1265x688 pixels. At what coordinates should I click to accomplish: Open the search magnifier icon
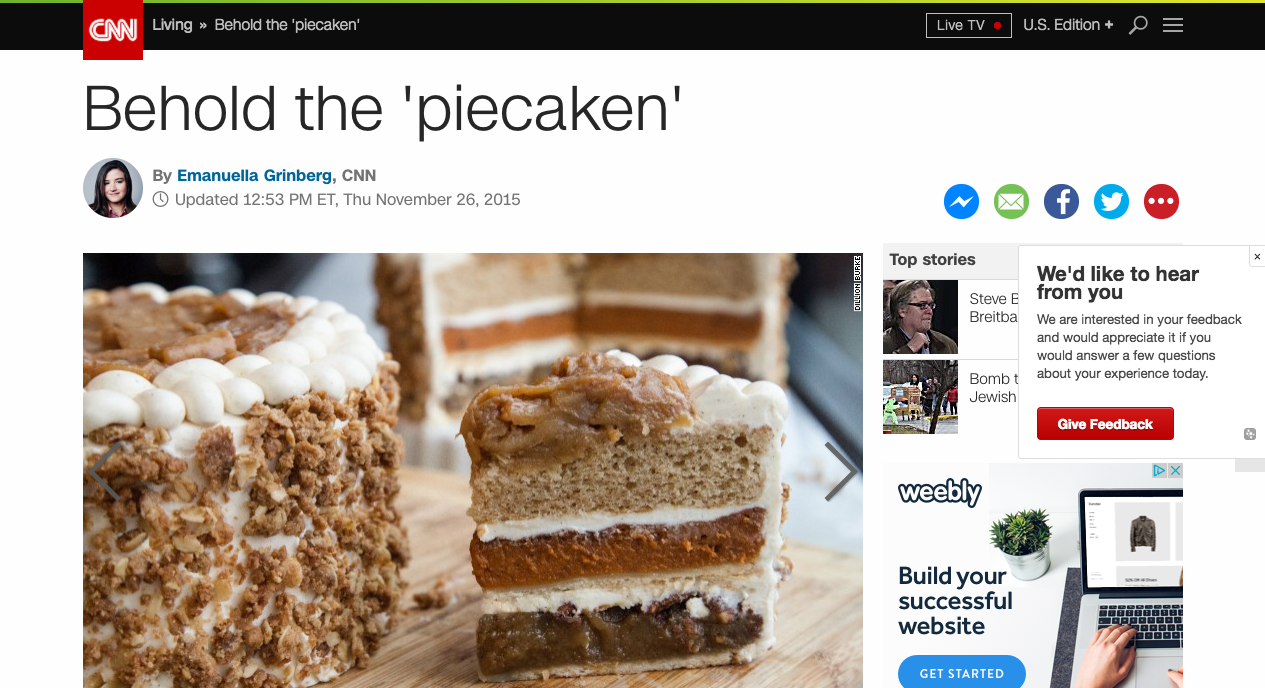[x=1138, y=25]
